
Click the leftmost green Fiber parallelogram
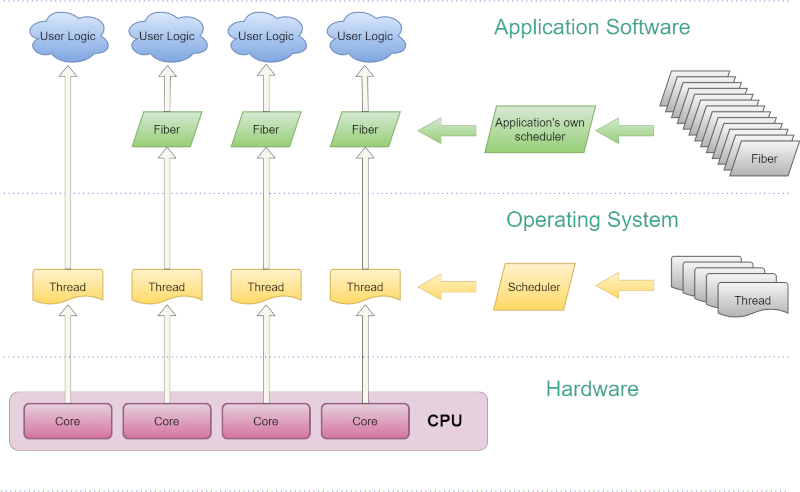(x=167, y=129)
